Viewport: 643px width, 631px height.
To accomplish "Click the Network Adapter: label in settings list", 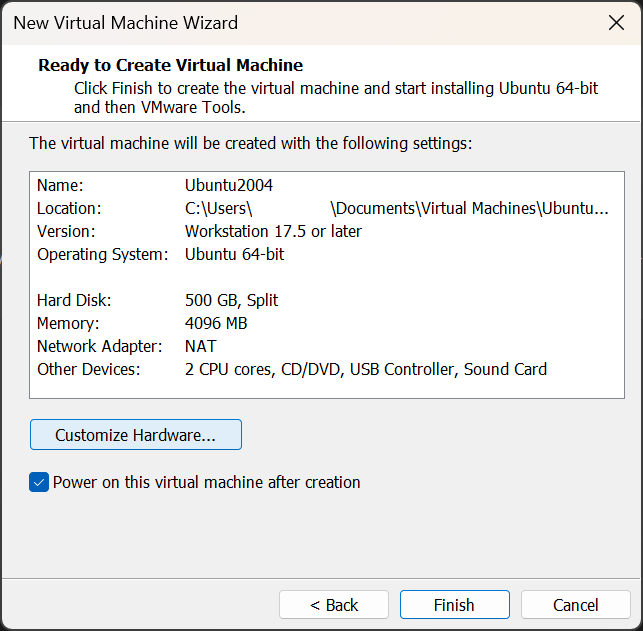I will 99,346.
